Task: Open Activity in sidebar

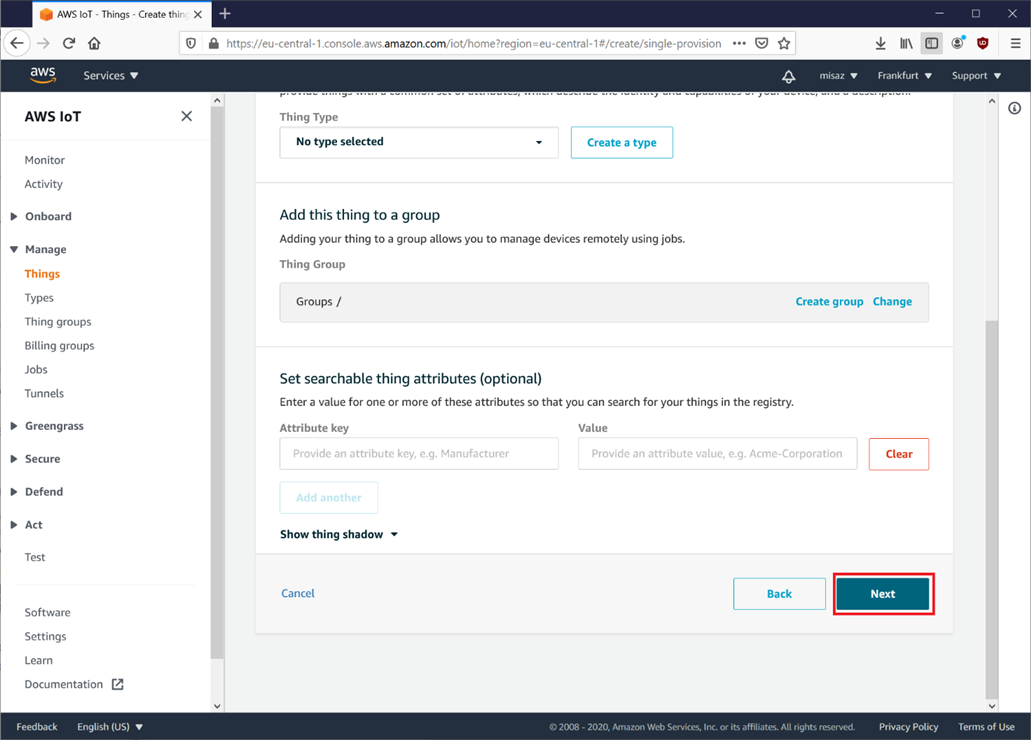Action: 43,184
